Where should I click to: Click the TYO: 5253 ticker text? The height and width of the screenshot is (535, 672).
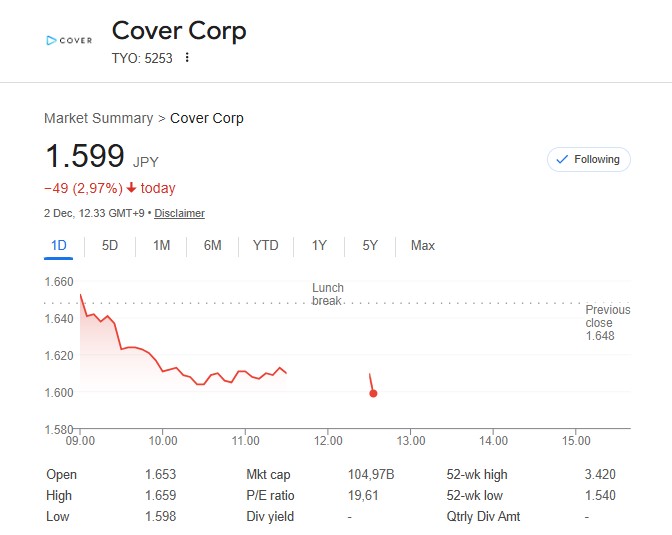pos(142,58)
